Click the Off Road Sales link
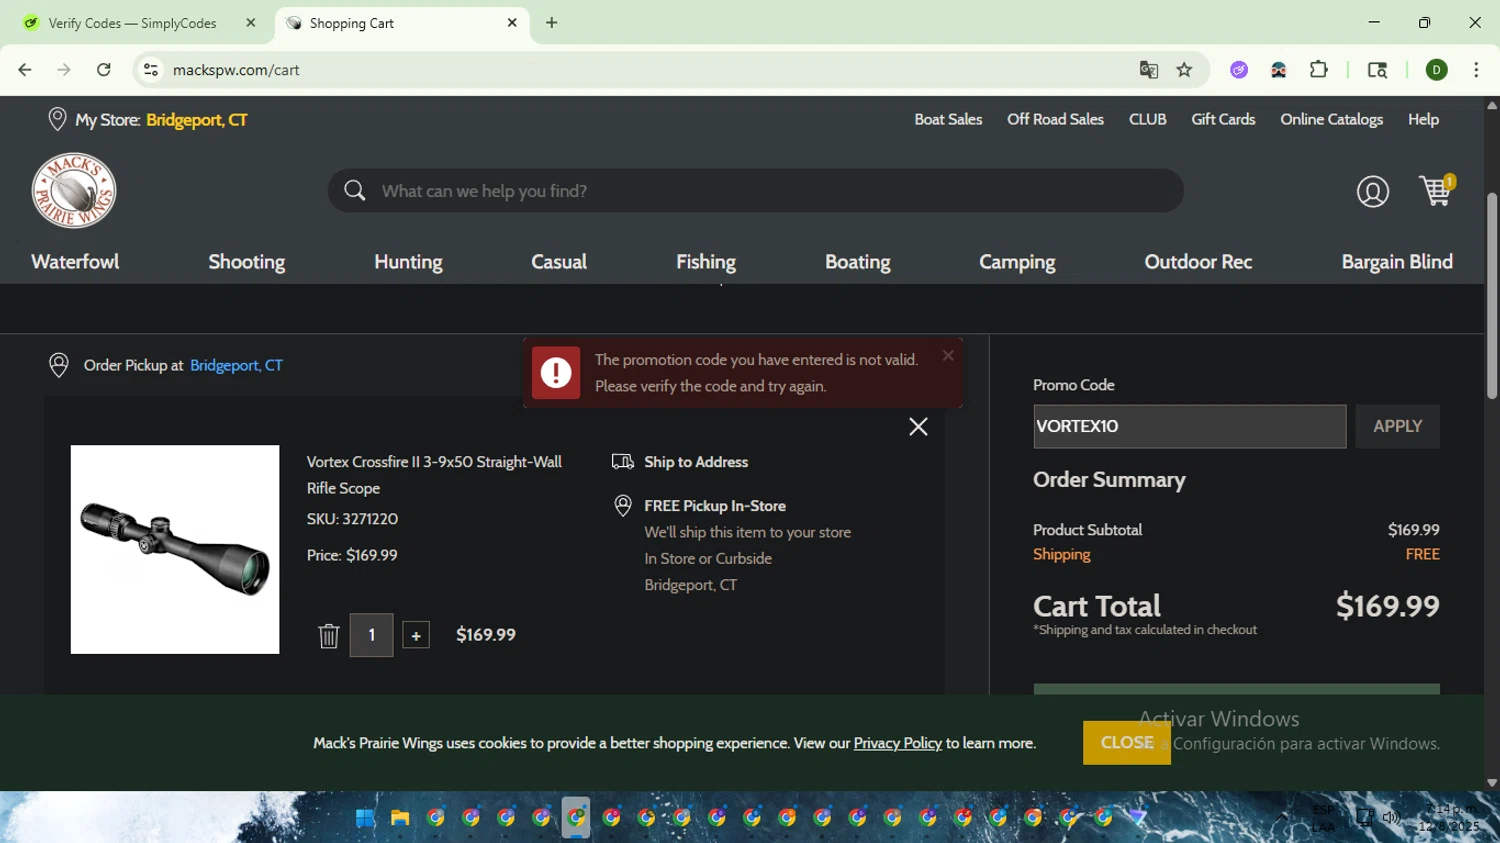The height and width of the screenshot is (843, 1500). click(1055, 119)
